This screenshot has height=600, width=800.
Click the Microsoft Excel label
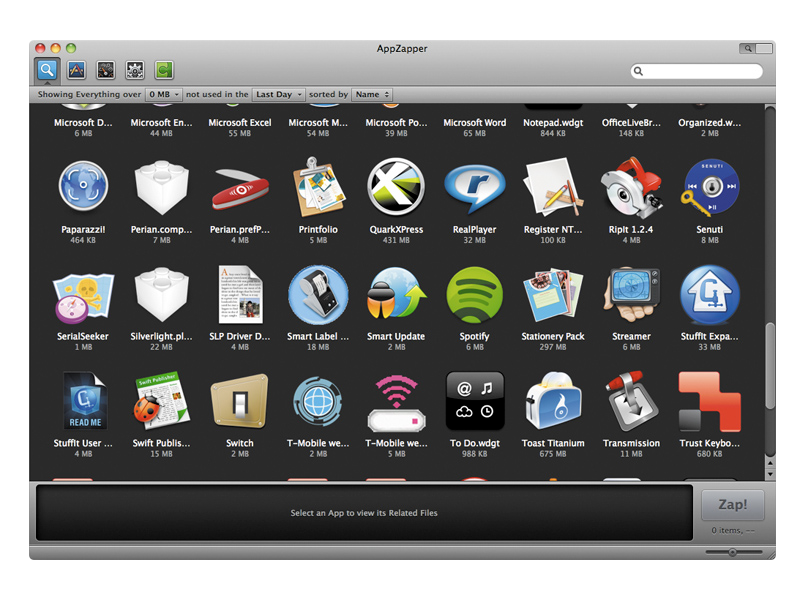point(240,123)
